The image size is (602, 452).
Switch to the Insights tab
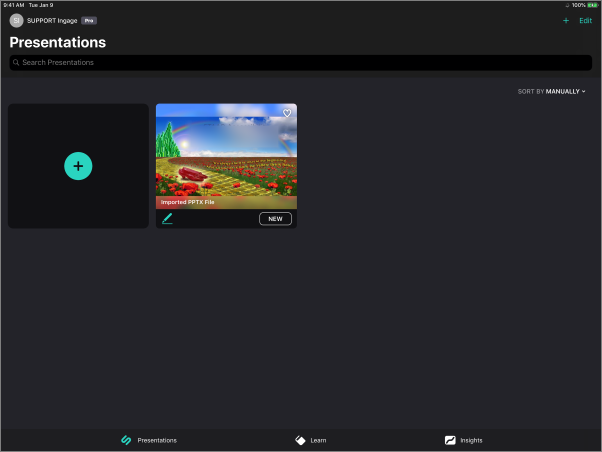463,440
